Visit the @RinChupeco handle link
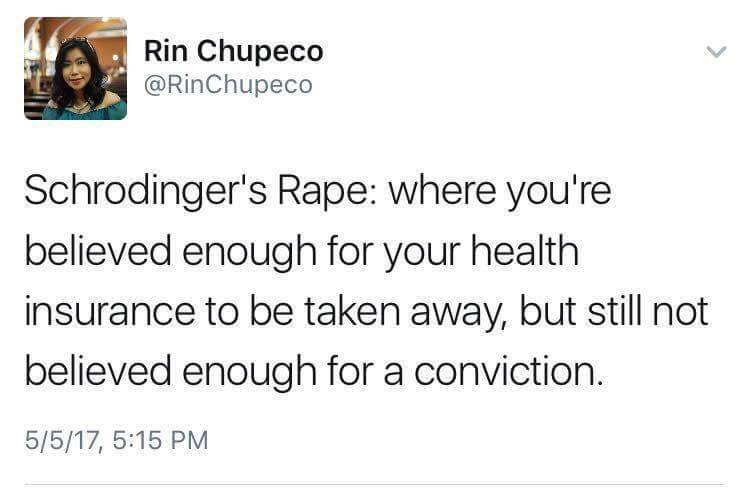Image resolution: width=750 pixels, height=489 pixels. coord(228,85)
